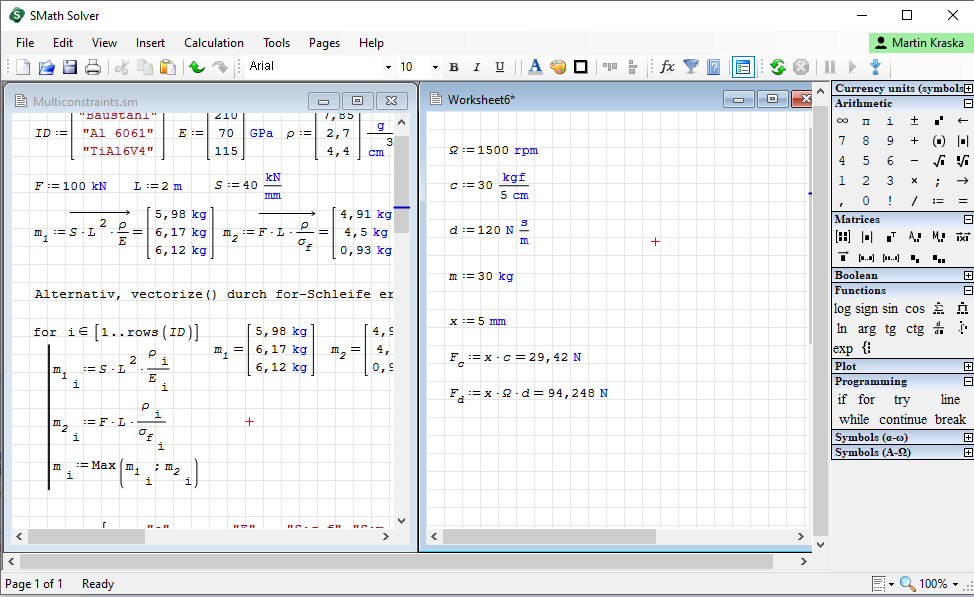Open the Calculation menu

(x=214, y=43)
